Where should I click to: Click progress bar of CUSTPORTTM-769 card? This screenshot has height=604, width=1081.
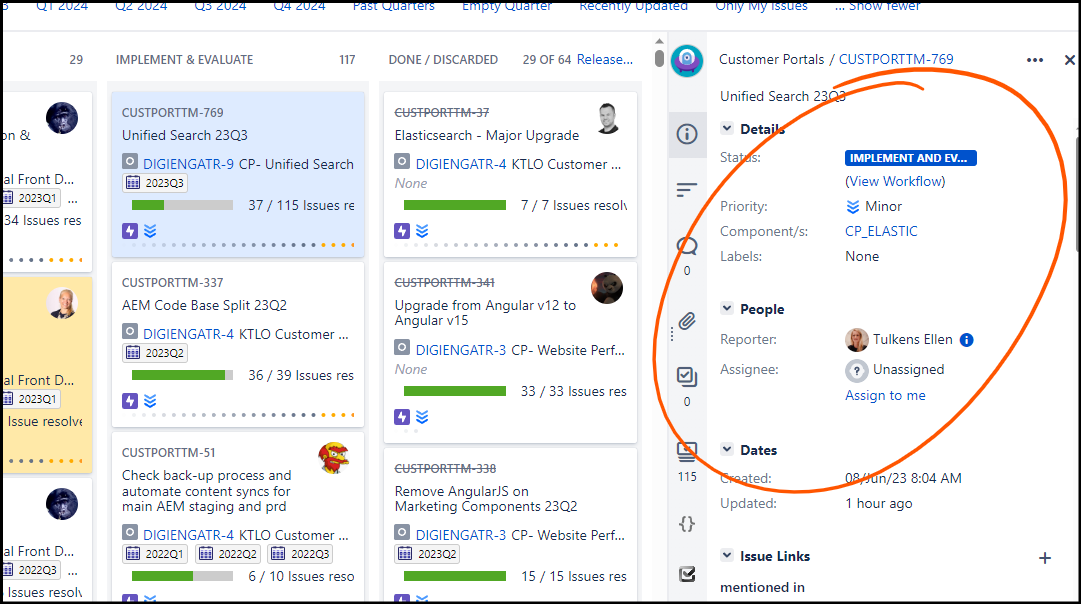coord(182,205)
